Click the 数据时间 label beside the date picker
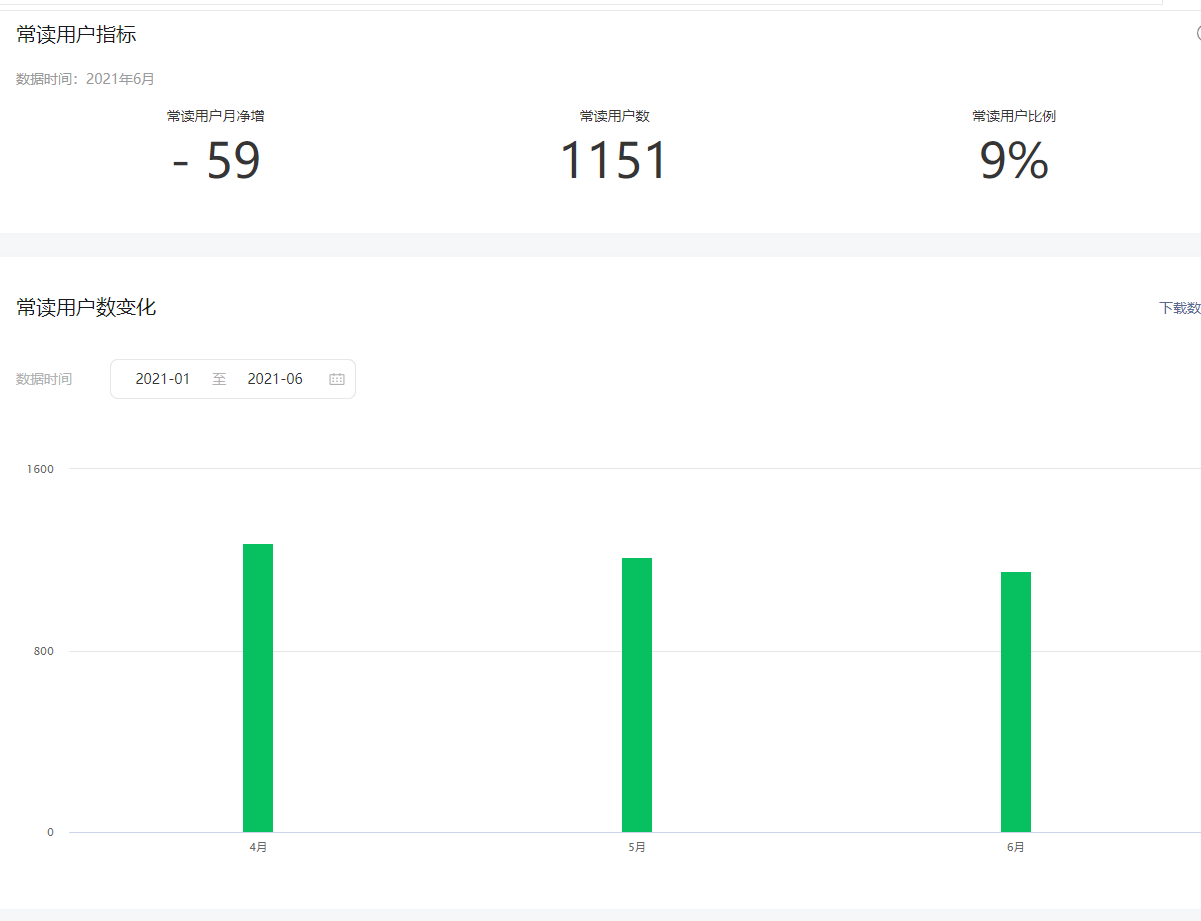 coord(44,379)
